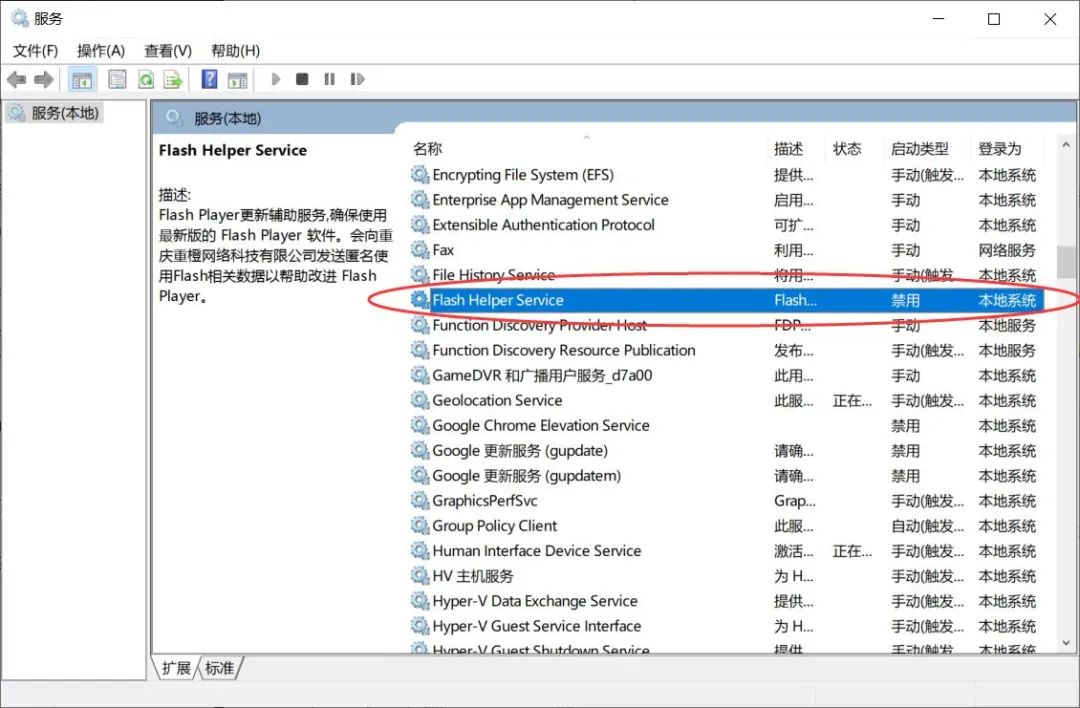The image size is (1080, 708).
Task: Open the 查看(V) menu
Action: coord(167,51)
